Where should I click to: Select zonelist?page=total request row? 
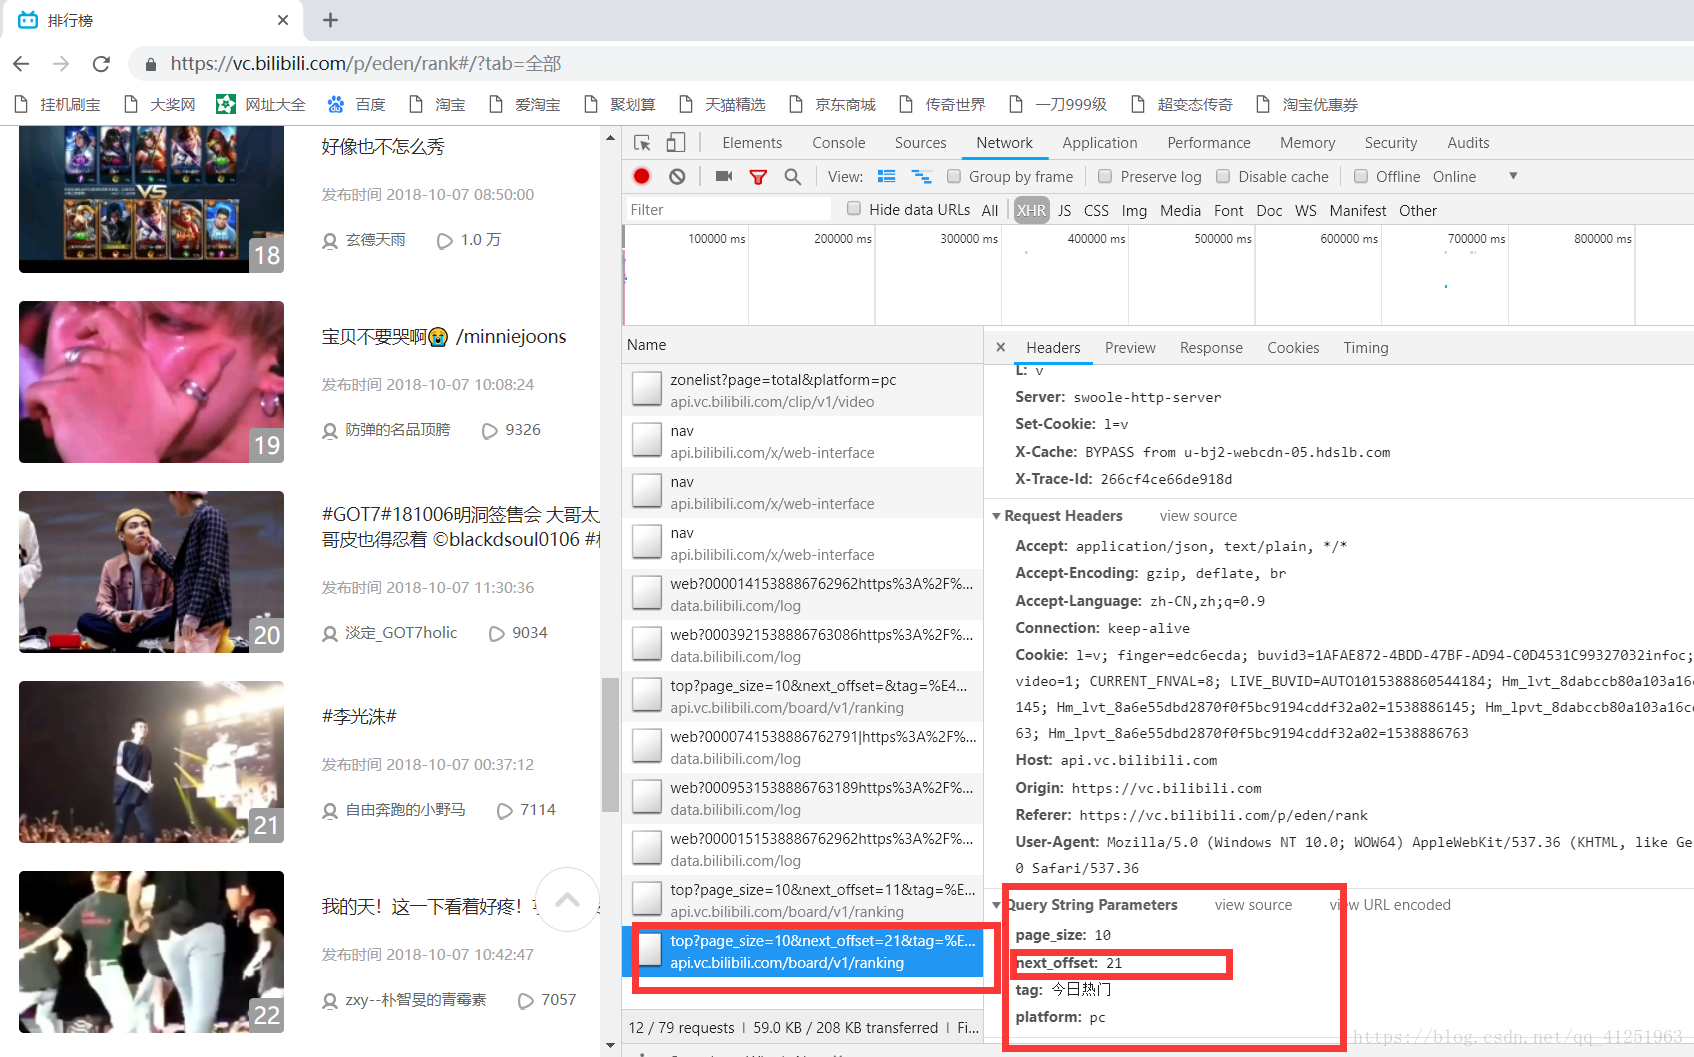click(x=802, y=390)
